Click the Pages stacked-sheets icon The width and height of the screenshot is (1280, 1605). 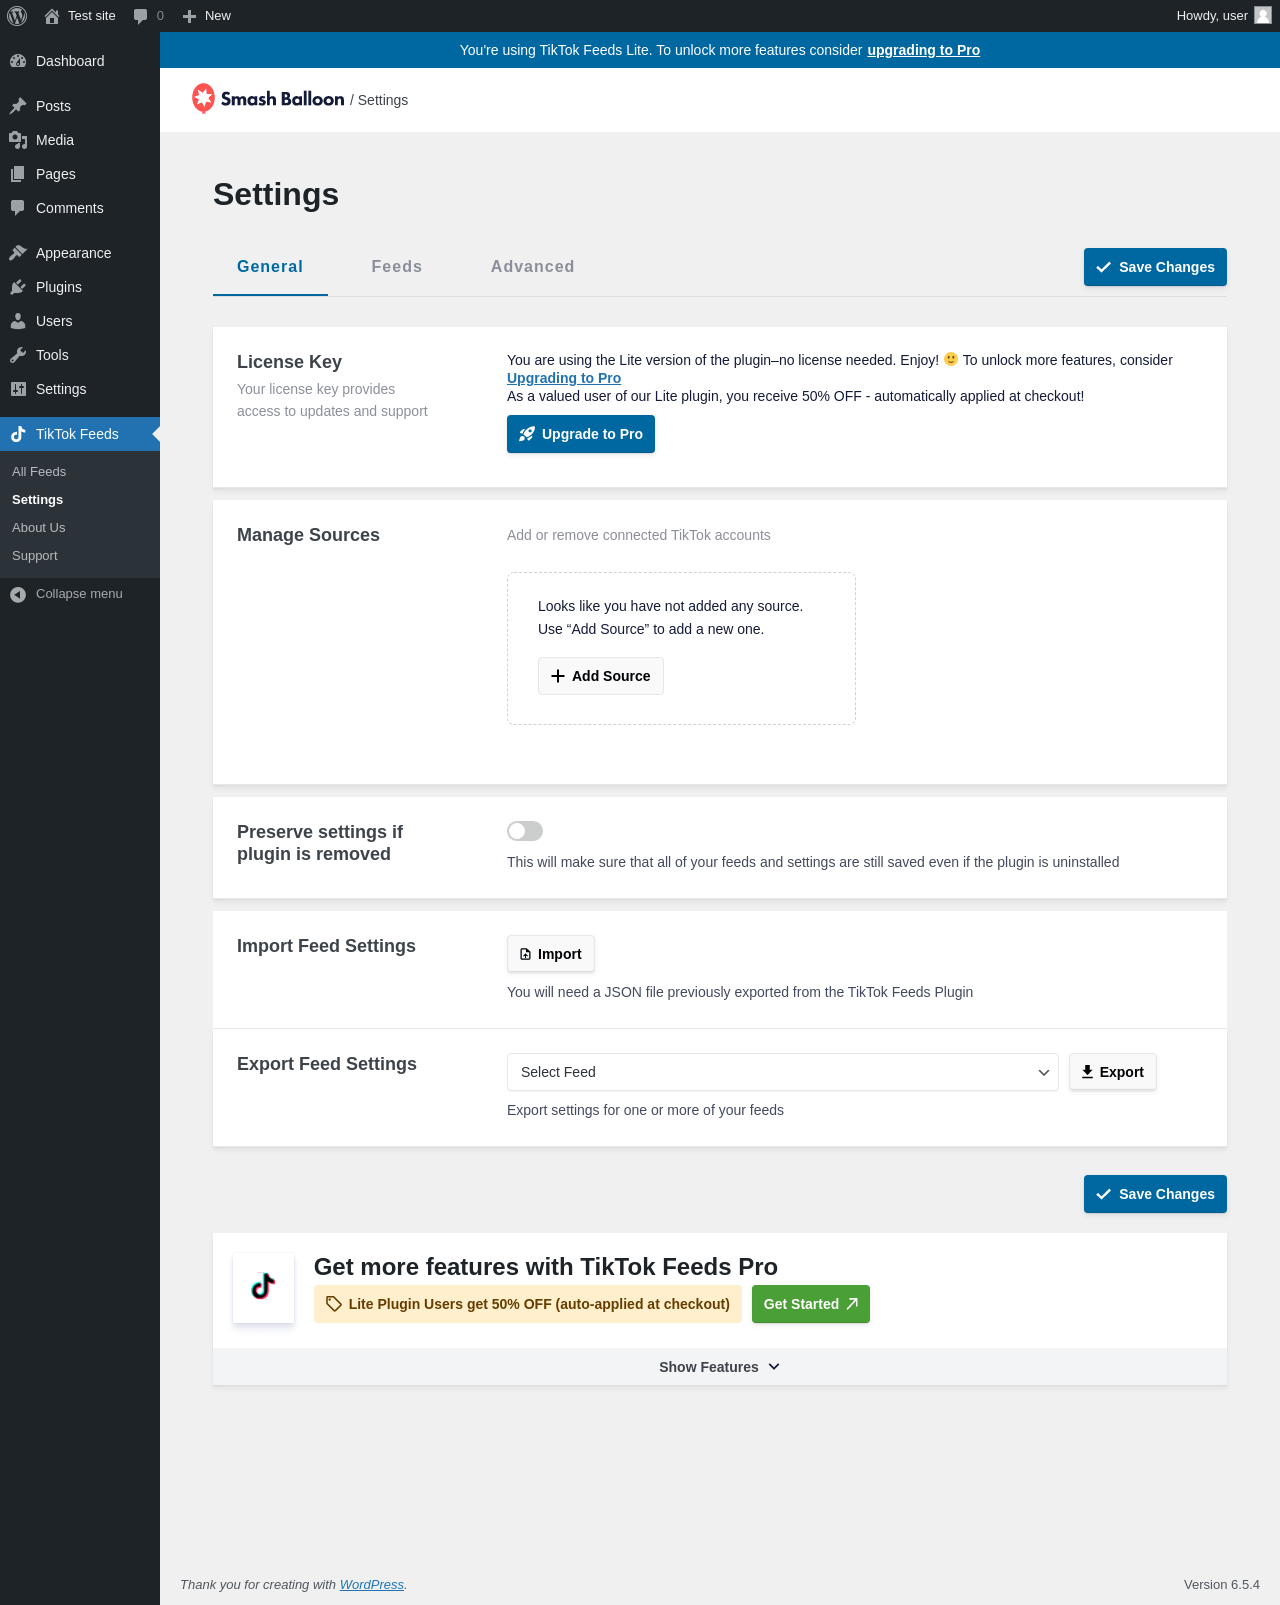[x=18, y=174]
